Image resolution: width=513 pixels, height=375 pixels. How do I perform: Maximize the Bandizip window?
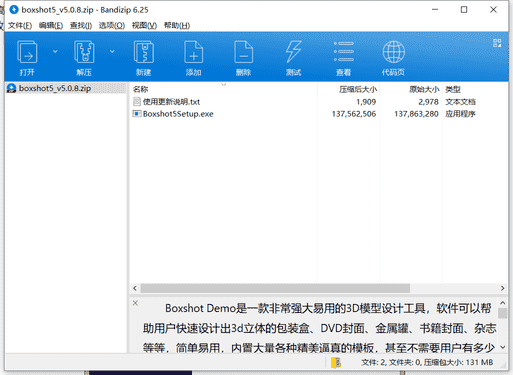coord(464,10)
